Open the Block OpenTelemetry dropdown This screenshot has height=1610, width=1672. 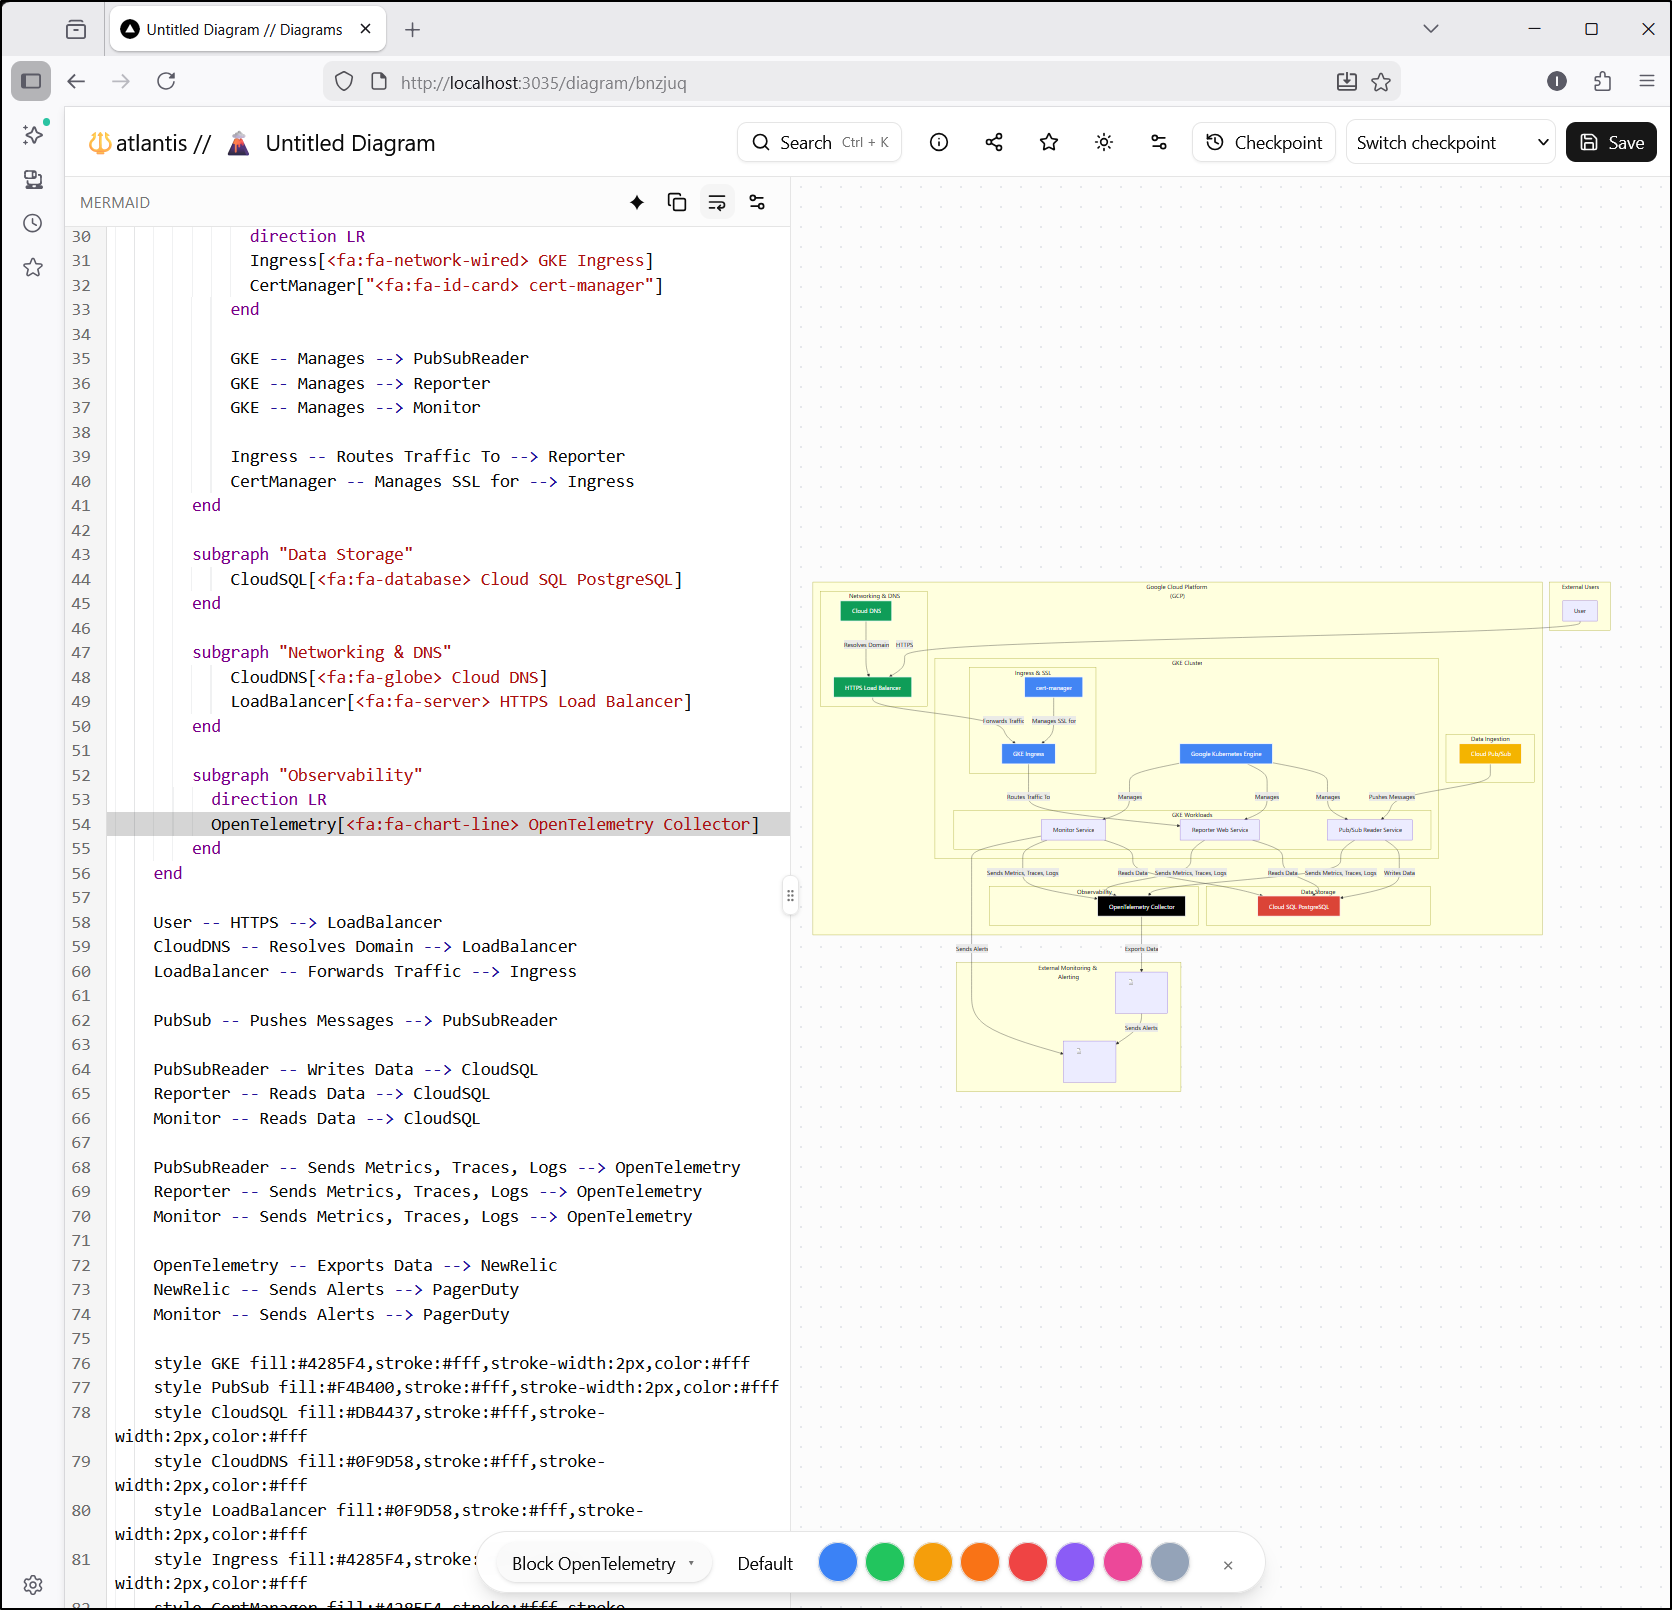click(x=602, y=1564)
